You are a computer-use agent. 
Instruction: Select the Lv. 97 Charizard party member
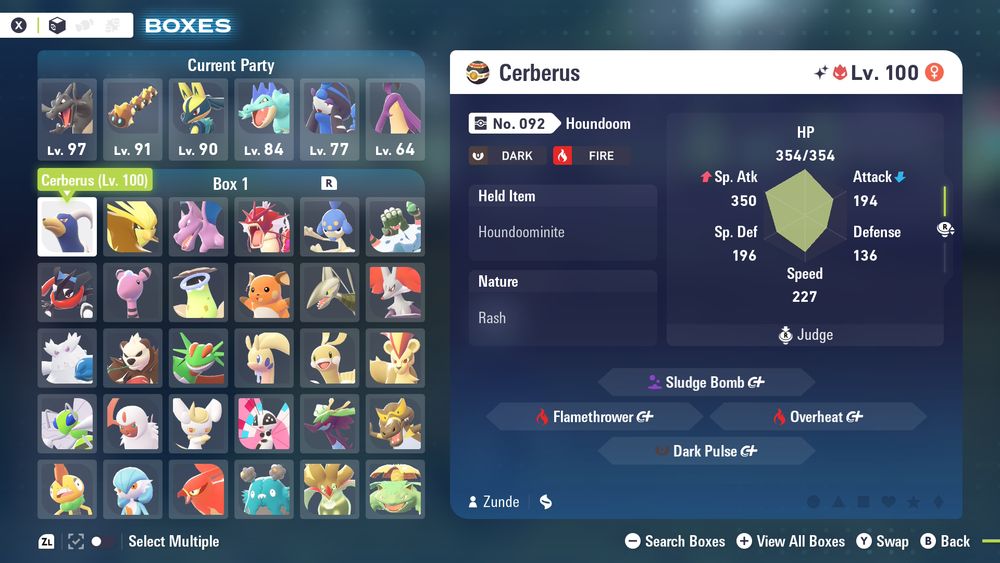point(67,119)
